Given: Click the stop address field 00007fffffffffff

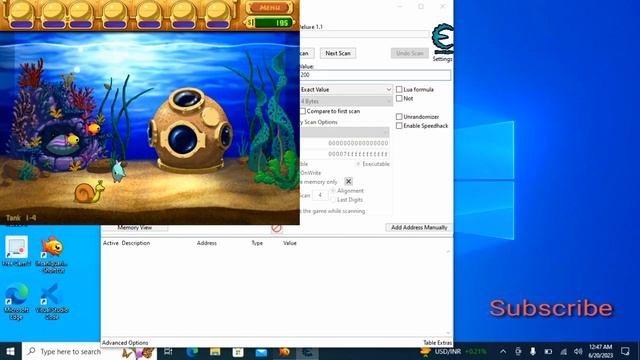Looking at the screenshot, I should tap(345, 154).
